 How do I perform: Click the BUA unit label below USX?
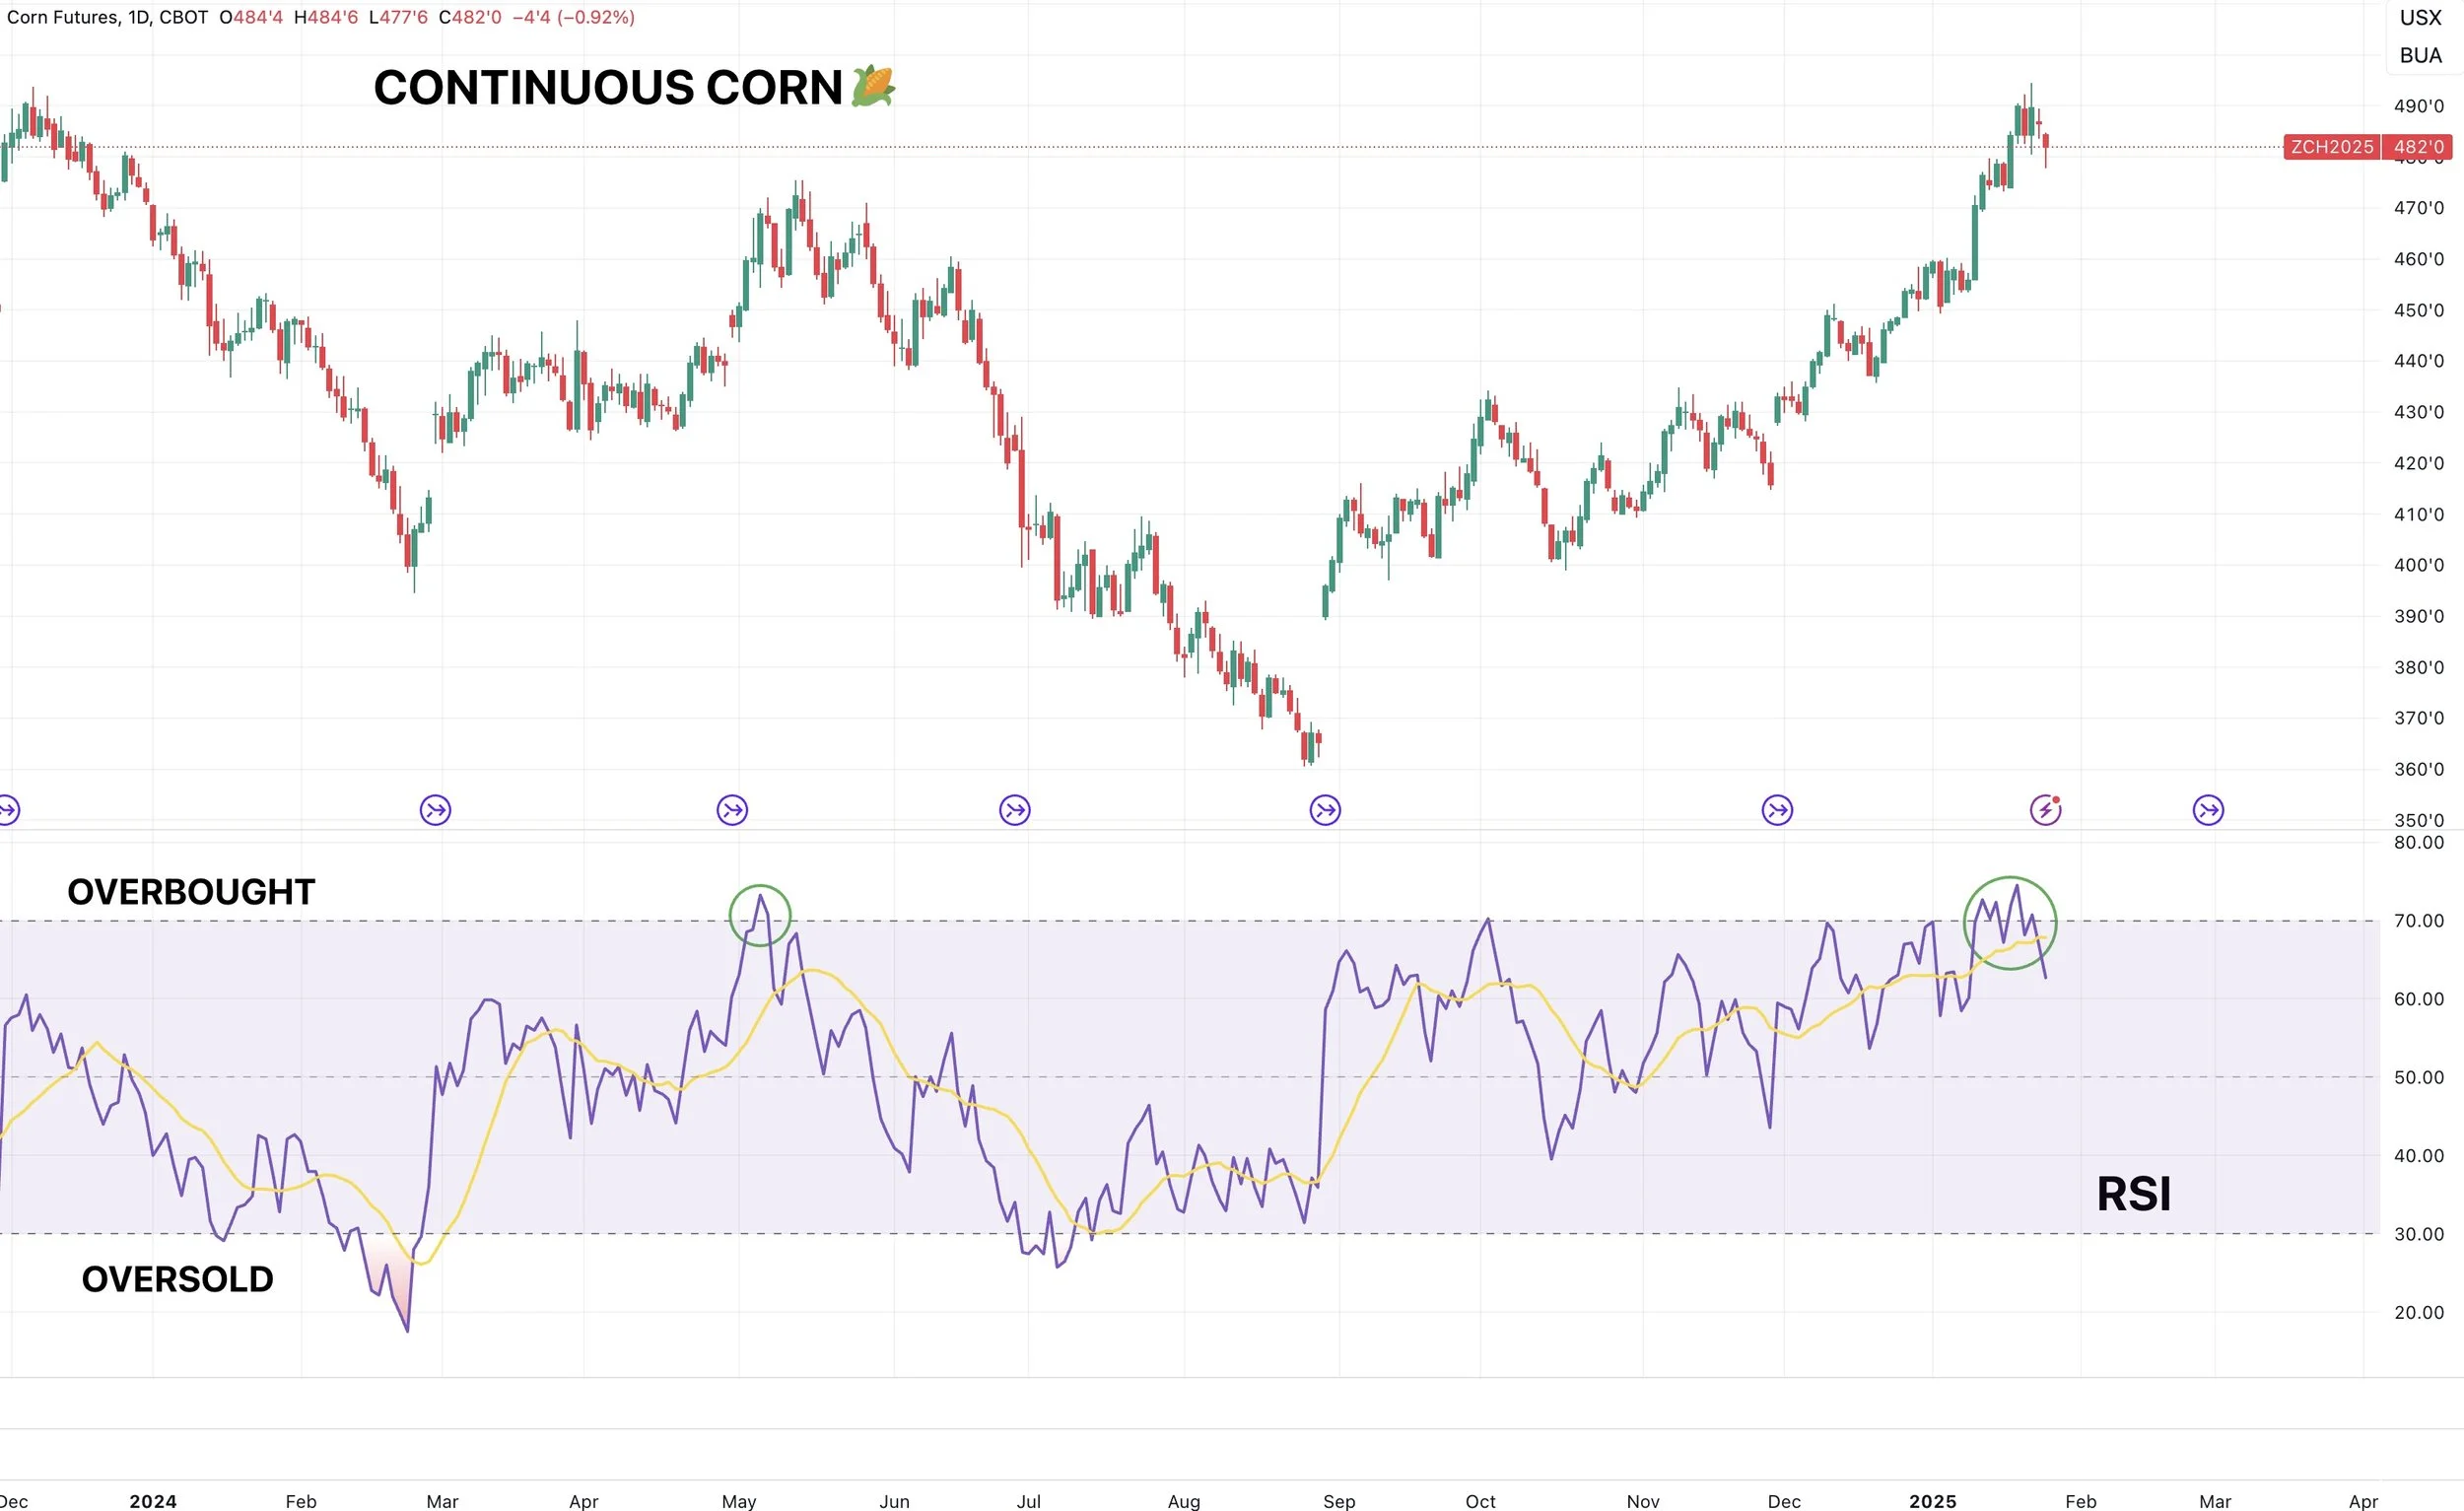point(2420,56)
